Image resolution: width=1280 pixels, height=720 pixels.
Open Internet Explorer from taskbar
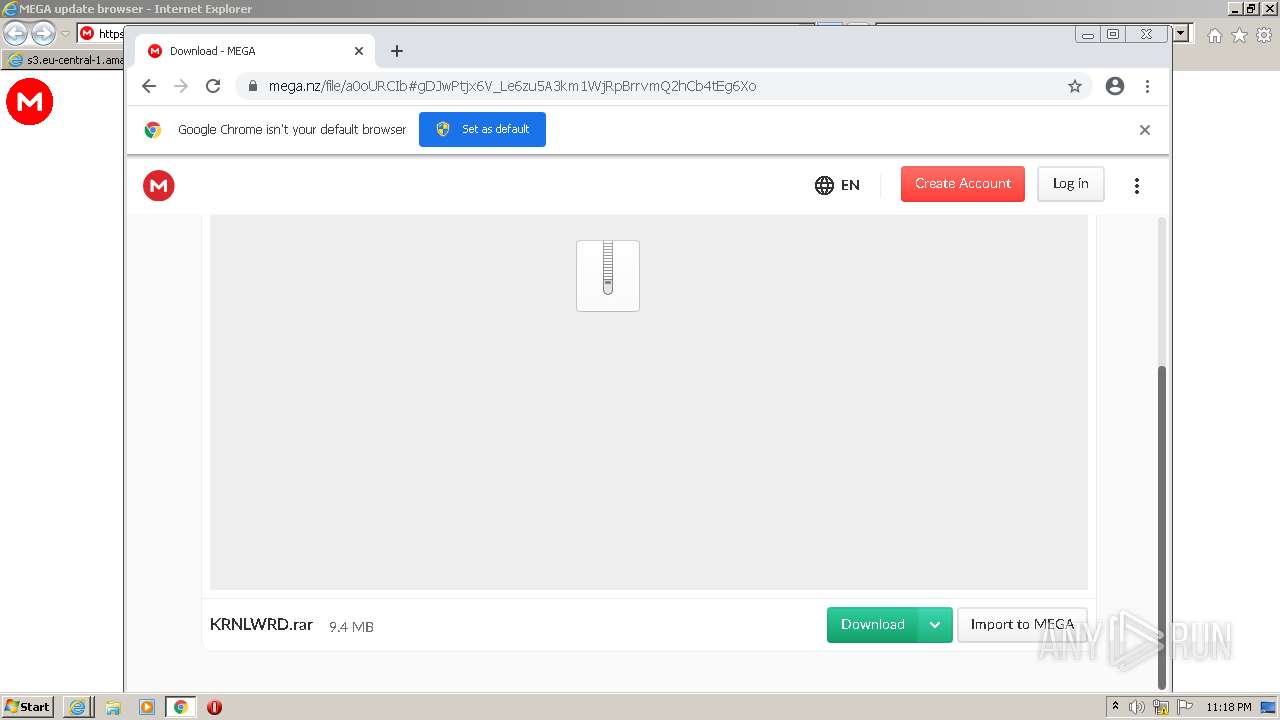[x=77, y=707]
